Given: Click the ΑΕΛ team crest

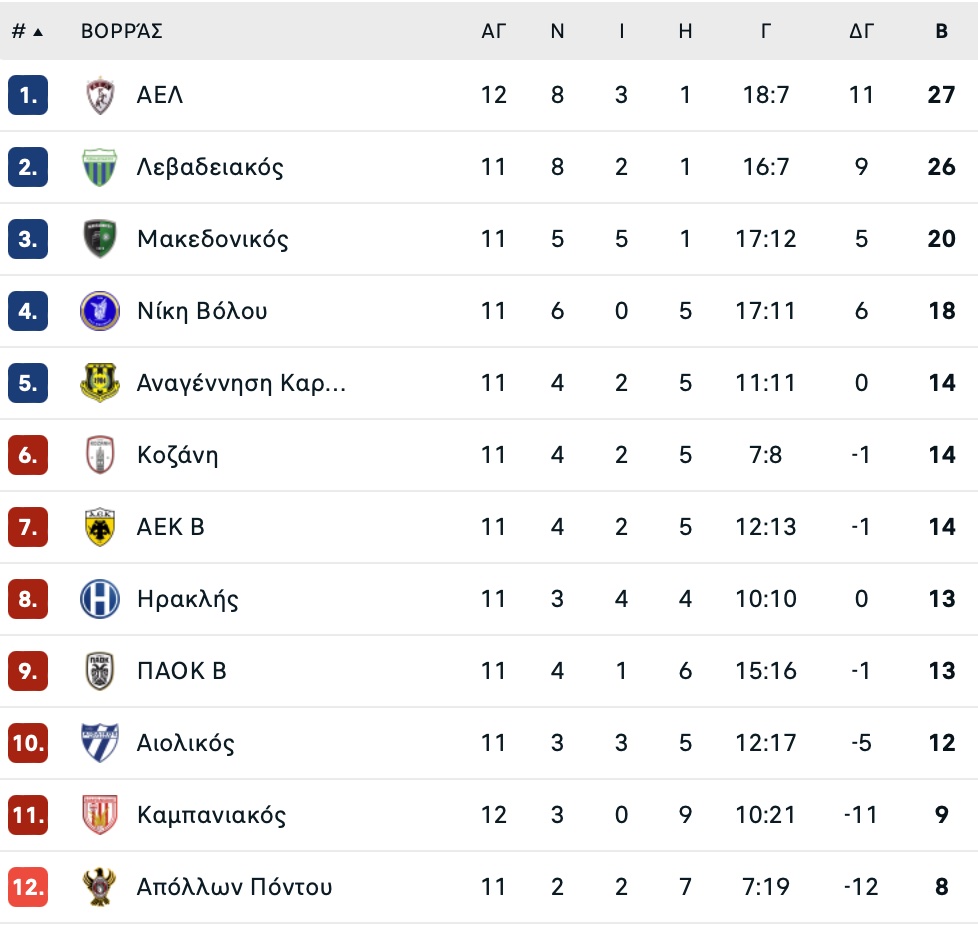Looking at the screenshot, I should [x=100, y=95].
